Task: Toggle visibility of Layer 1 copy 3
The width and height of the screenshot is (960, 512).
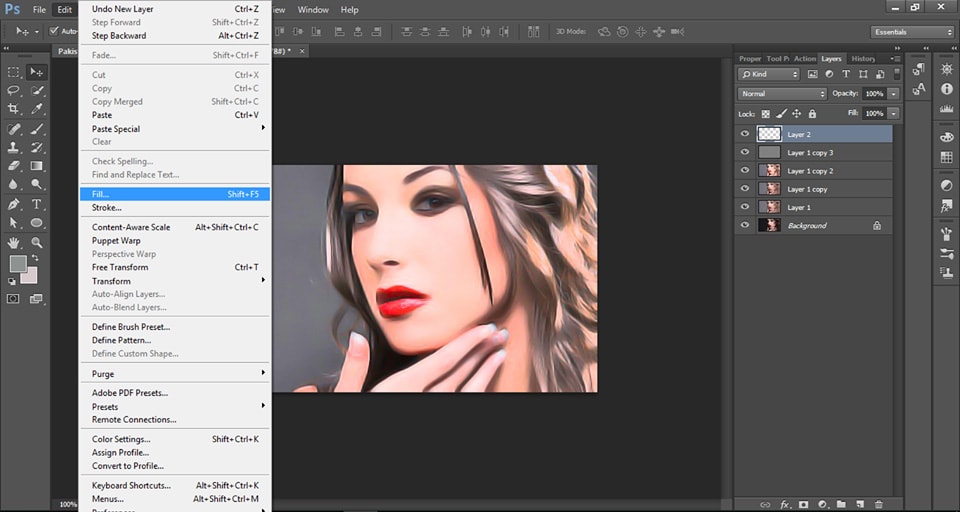Action: coord(744,153)
